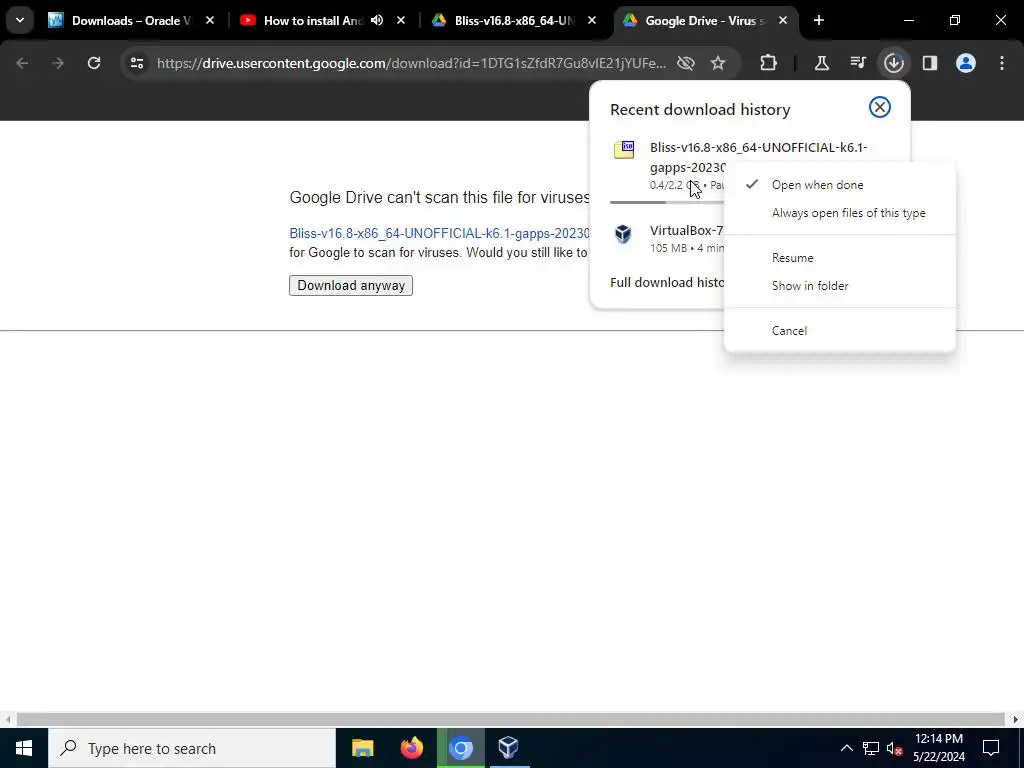Open VirtualBox from the taskbar
This screenshot has height=768, width=1024.
(508, 748)
